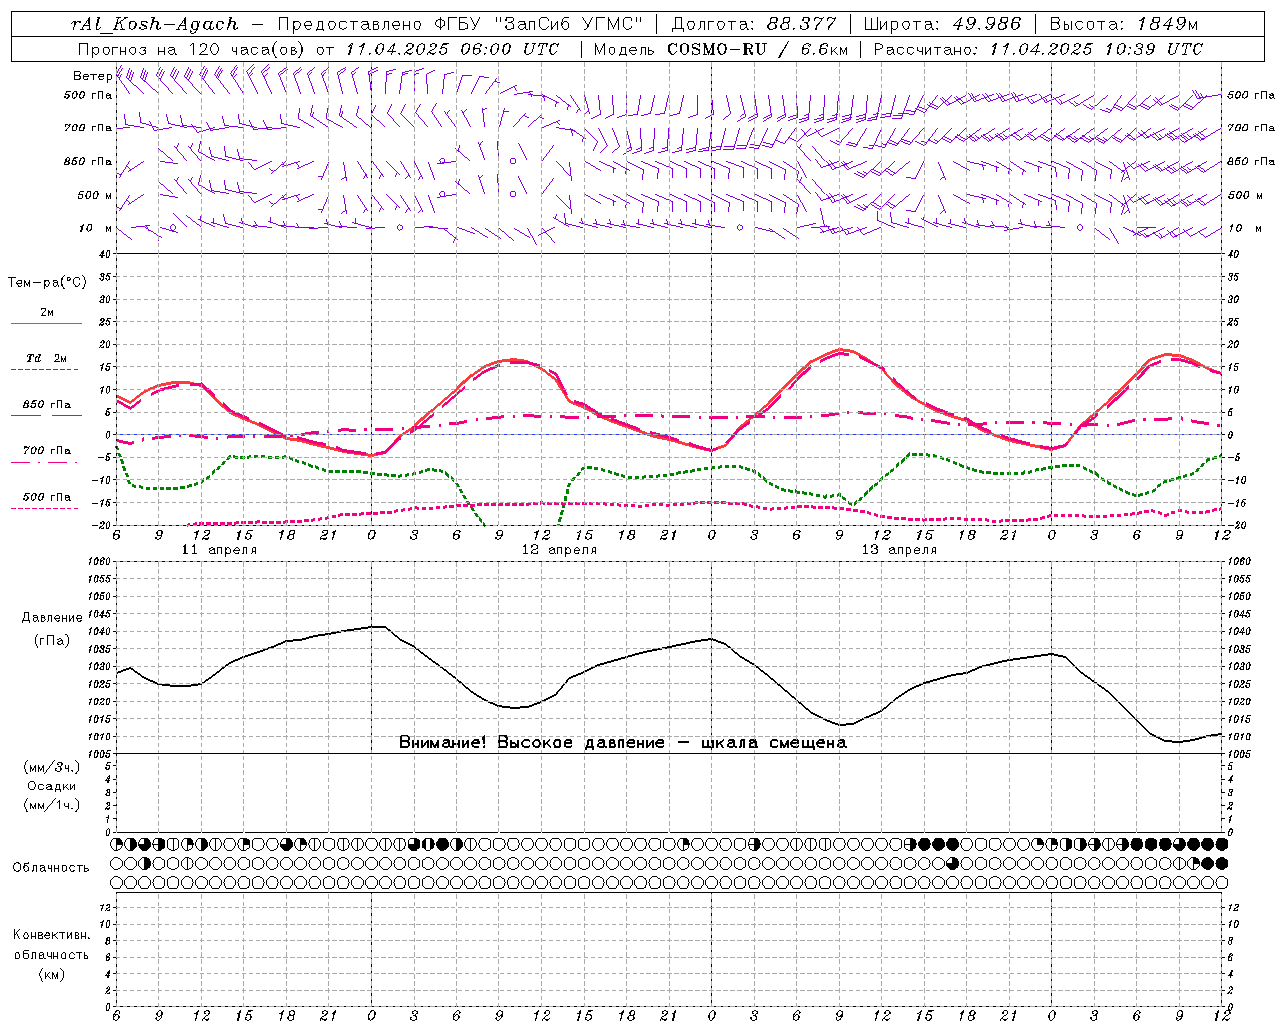Image resolution: width=1280 pixels, height=1024 pixels.
Task: Click the 13 апреля date label
Action: click(899, 550)
